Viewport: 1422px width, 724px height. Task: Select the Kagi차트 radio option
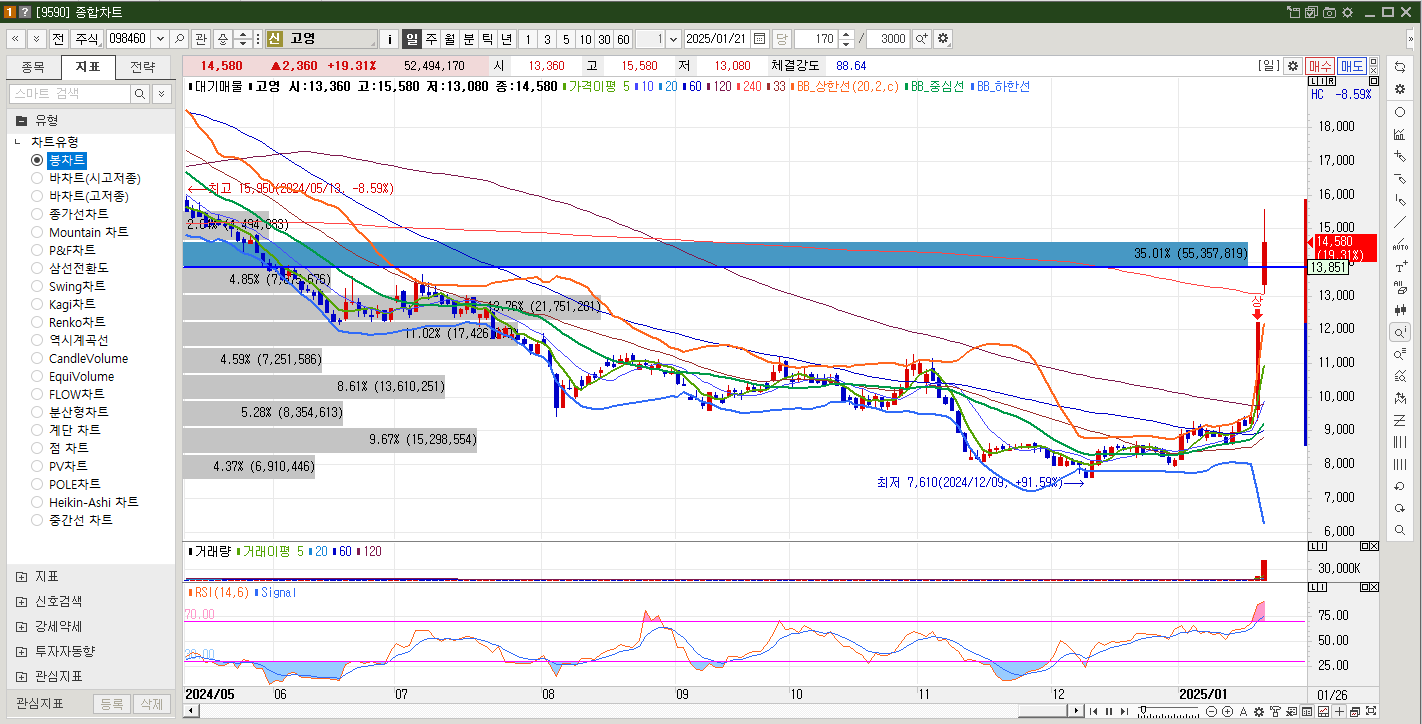pyautogui.click(x=38, y=304)
